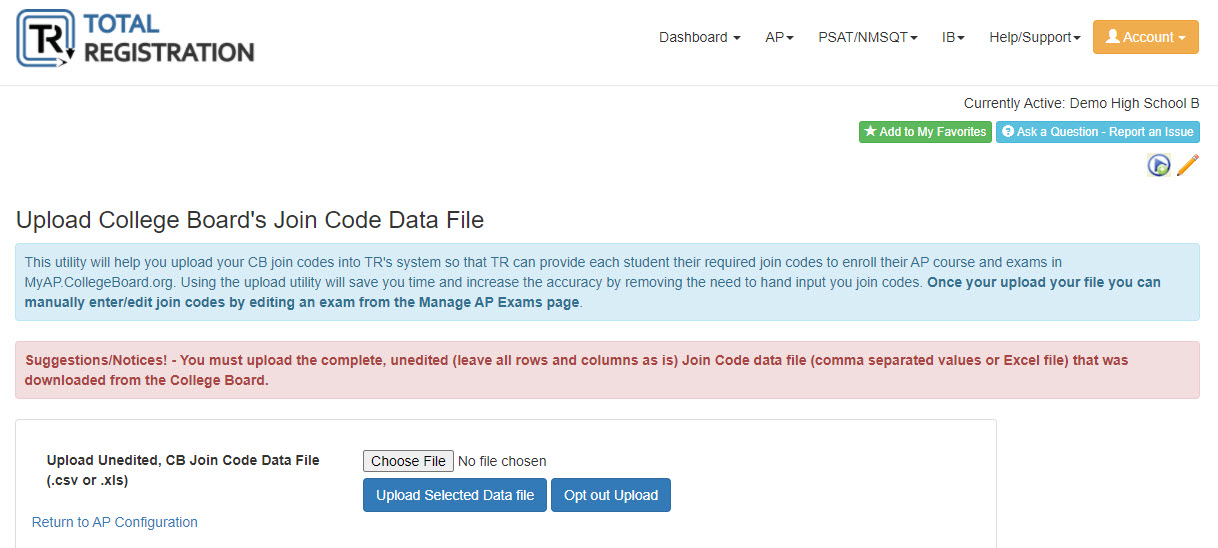Follow the Return to AP Configuration link
Image resolution: width=1218 pixels, height=548 pixels.
[x=115, y=522]
